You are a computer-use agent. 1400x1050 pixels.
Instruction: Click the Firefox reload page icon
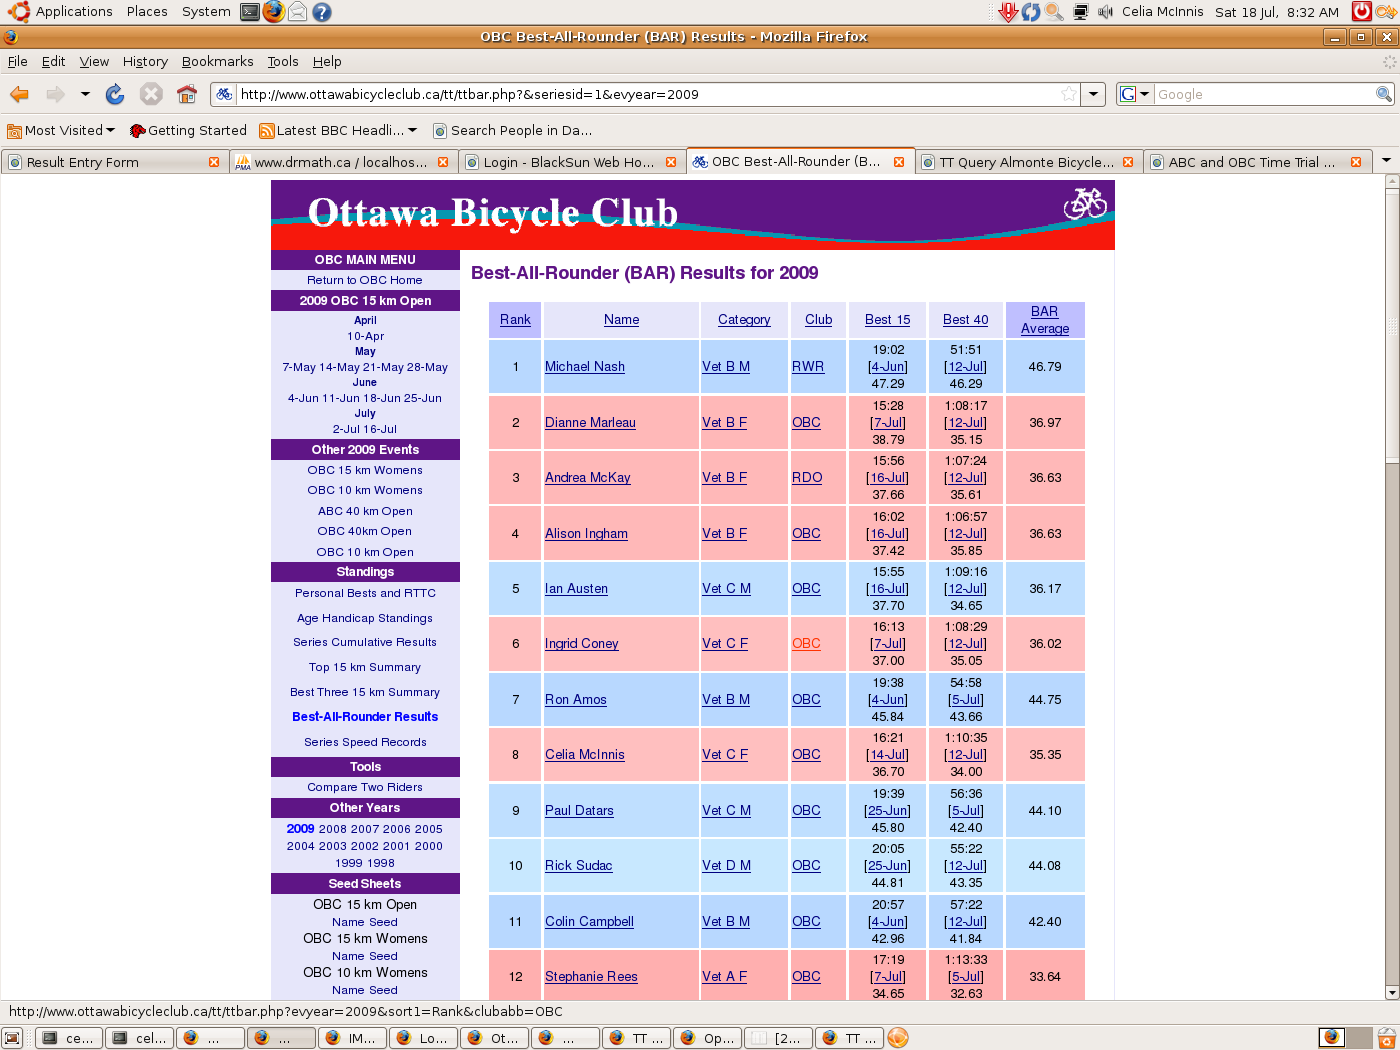click(x=115, y=94)
